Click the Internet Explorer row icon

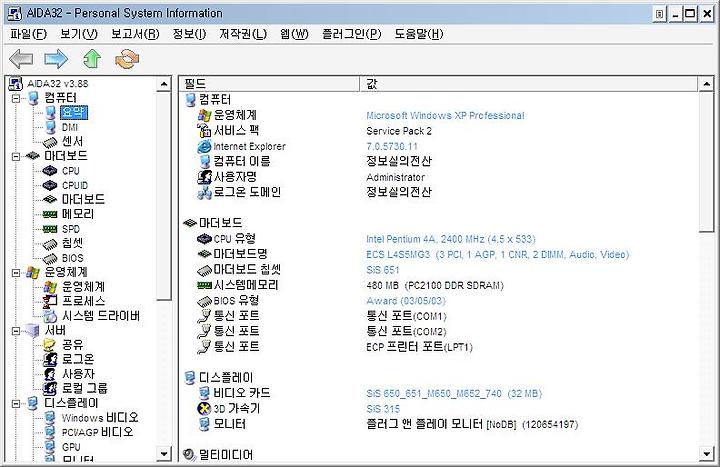click(204, 146)
